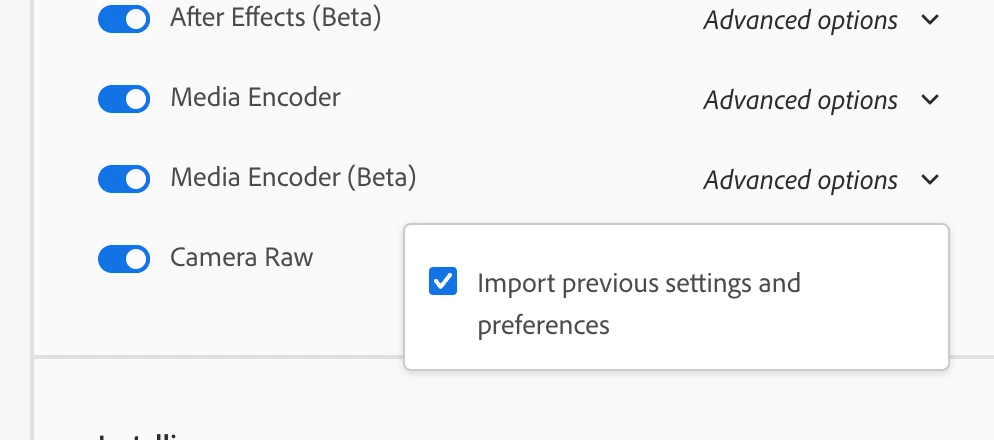
Task: Switch off the Camera Raw toggle
Action: (124, 259)
